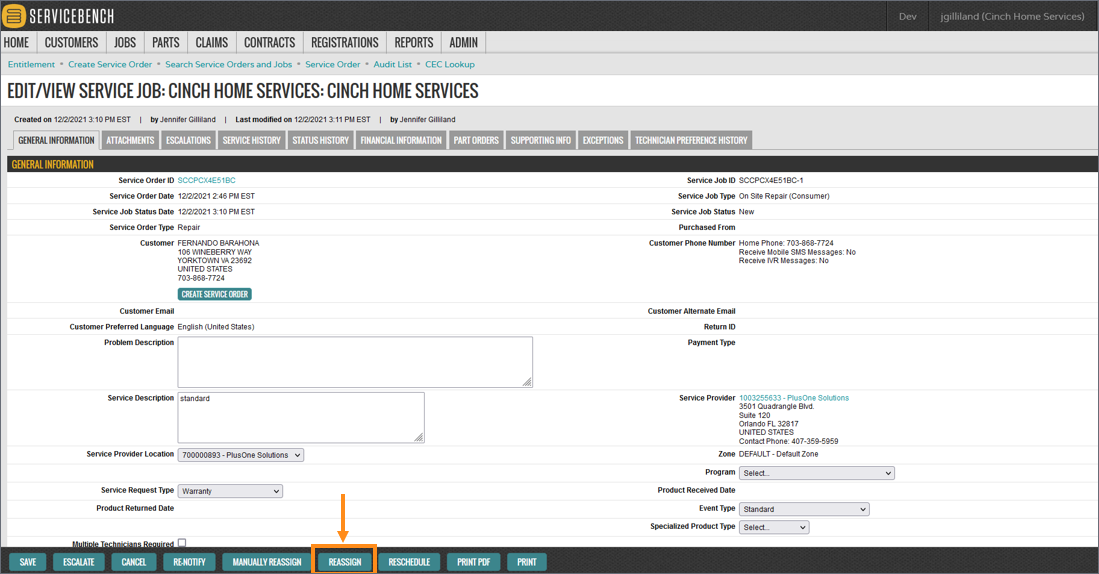Click the Reschedule button

409,562
